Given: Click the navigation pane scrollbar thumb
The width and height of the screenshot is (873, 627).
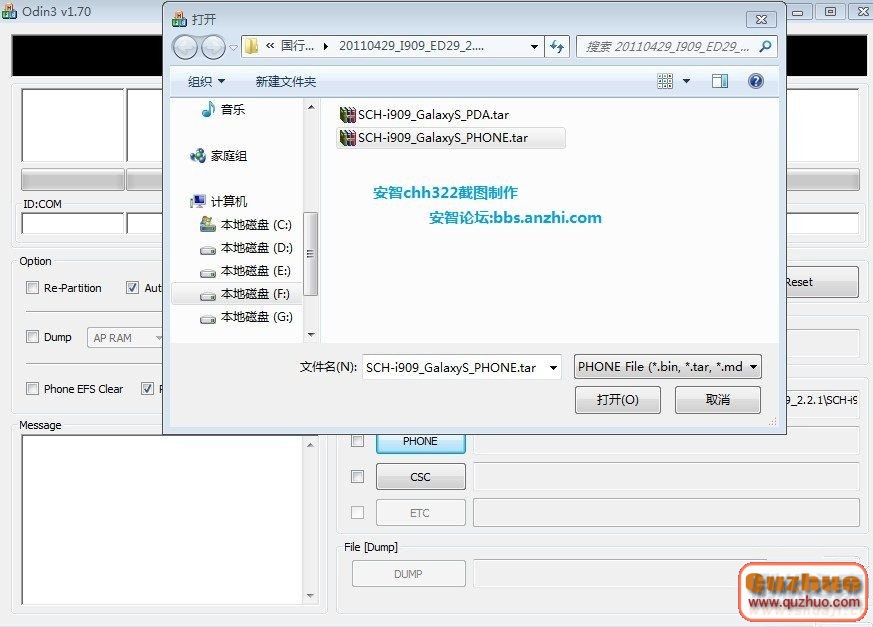Looking at the screenshot, I should (311, 254).
